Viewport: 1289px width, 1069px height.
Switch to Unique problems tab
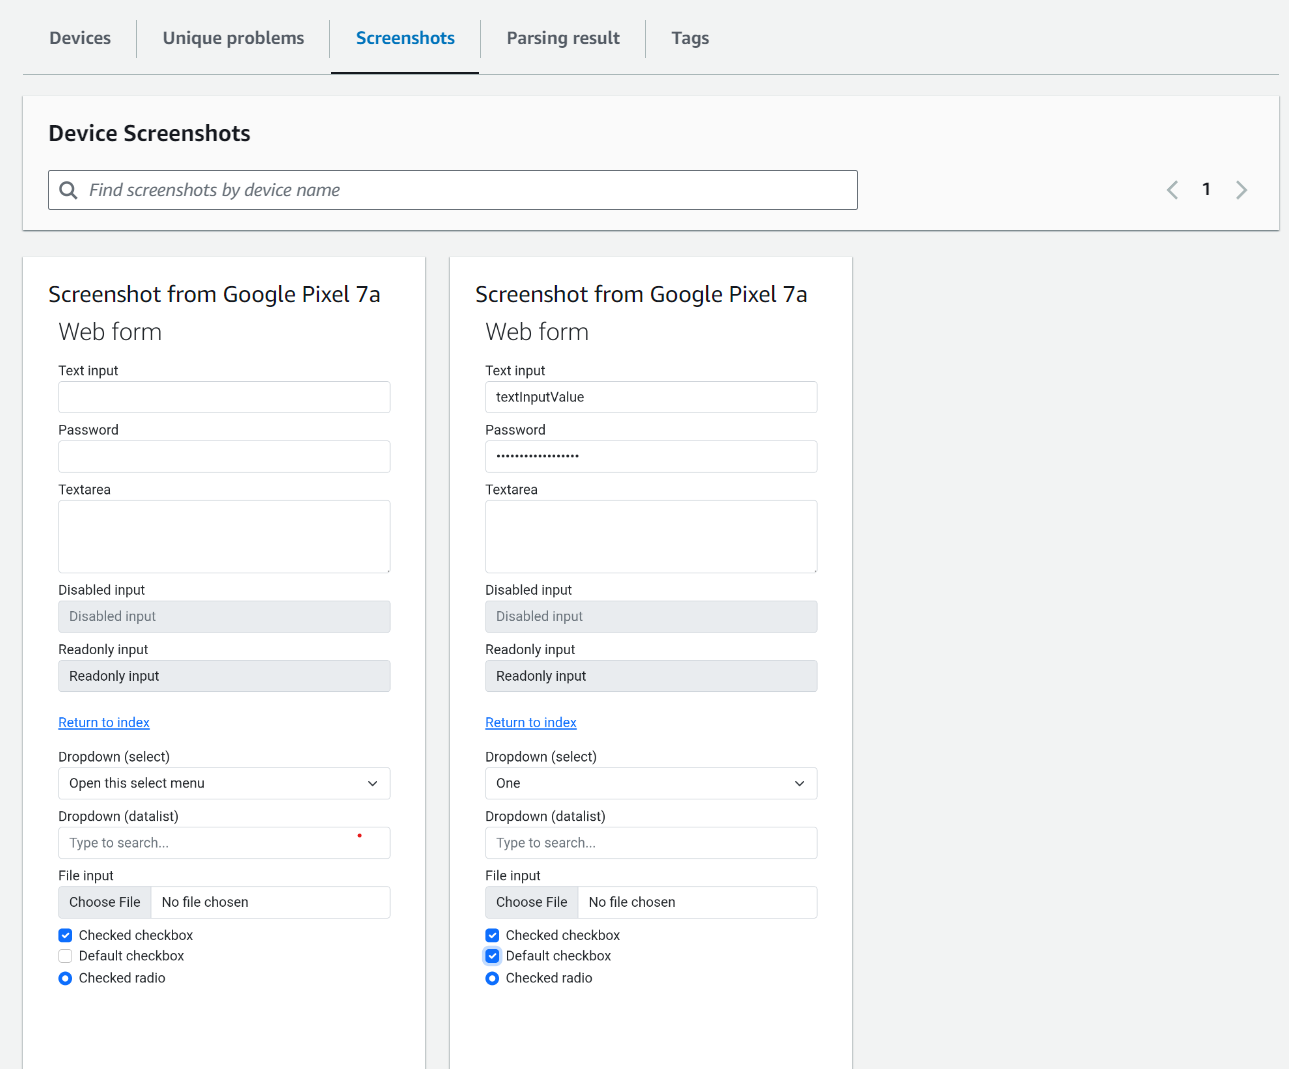click(x=233, y=38)
